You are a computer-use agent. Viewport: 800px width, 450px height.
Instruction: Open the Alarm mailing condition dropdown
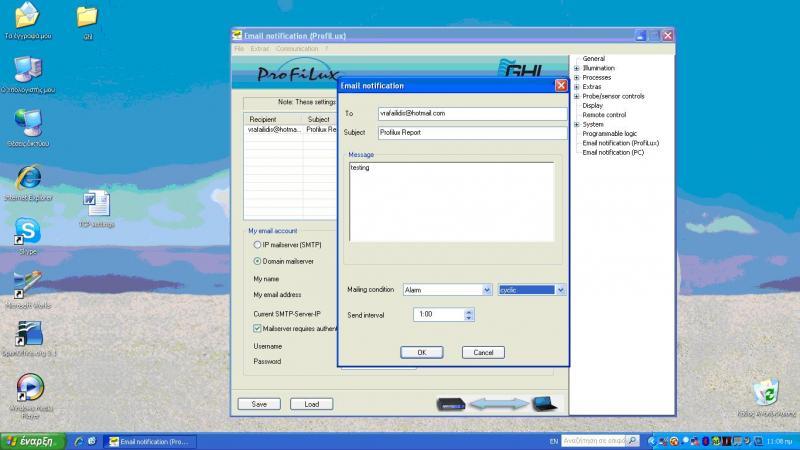pyautogui.click(x=487, y=290)
